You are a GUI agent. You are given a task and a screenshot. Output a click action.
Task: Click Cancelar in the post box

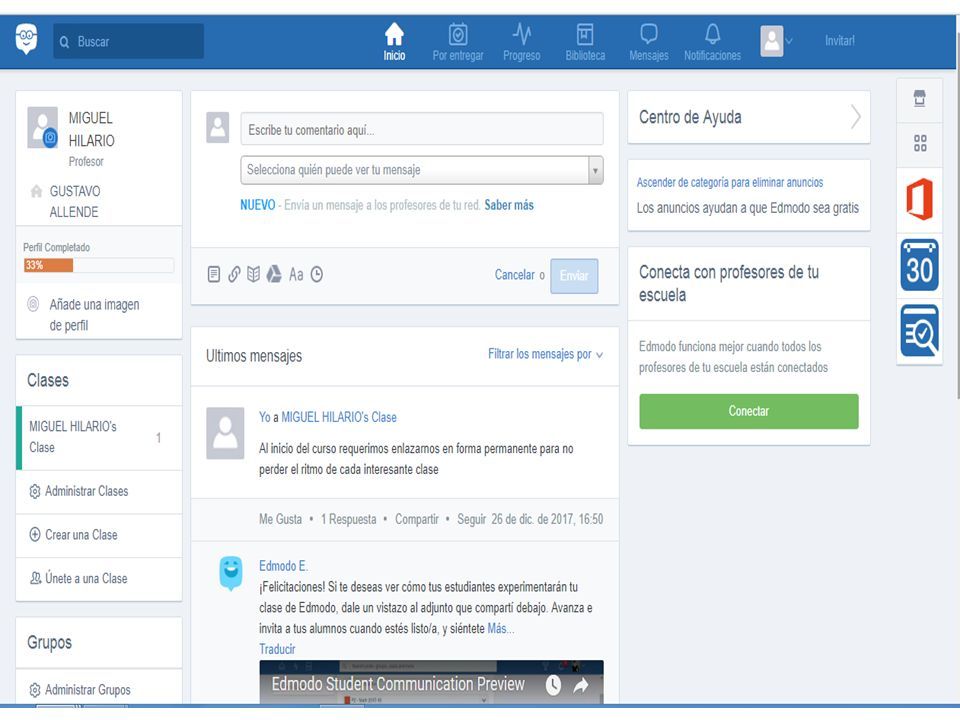(515, 275)
